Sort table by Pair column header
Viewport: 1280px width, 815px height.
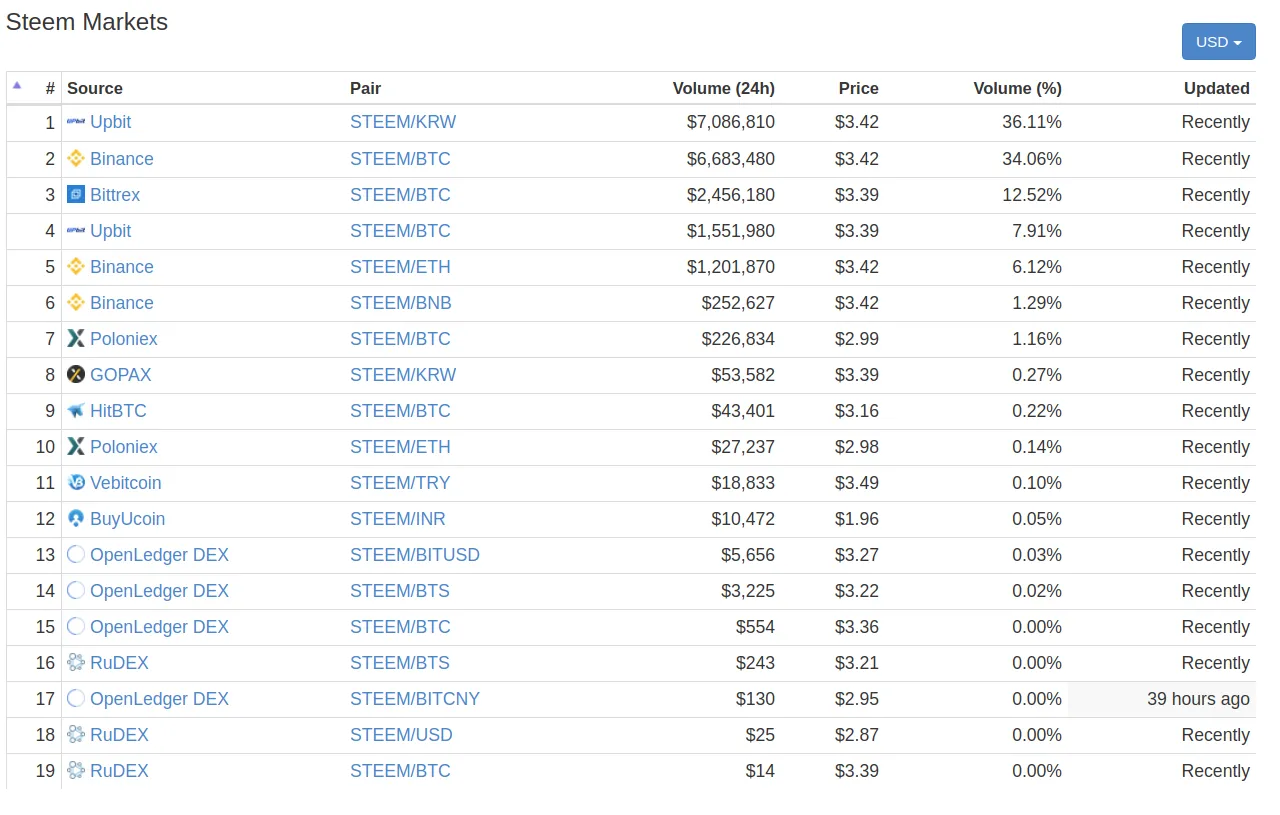(x=366, y=88)
